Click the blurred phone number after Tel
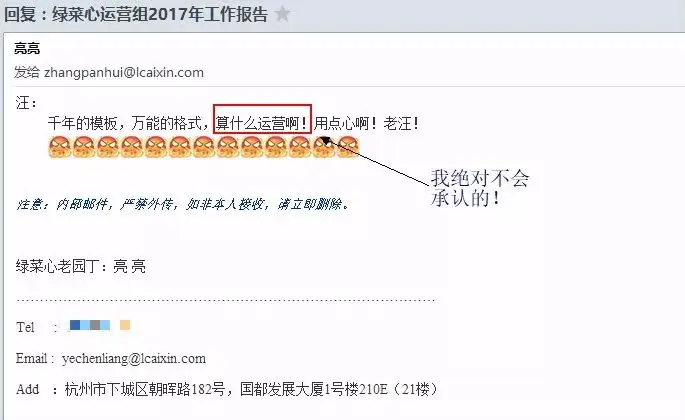Image resolution: width=685 pixels, height=420 pixels. [90, 325]
